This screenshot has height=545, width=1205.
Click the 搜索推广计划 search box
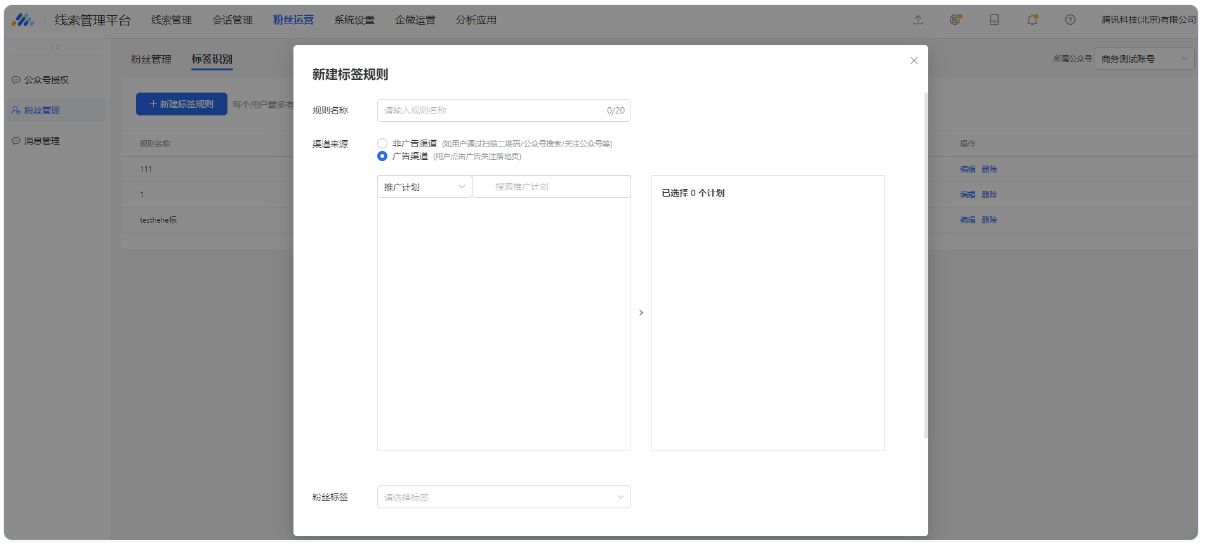[551, 187]
